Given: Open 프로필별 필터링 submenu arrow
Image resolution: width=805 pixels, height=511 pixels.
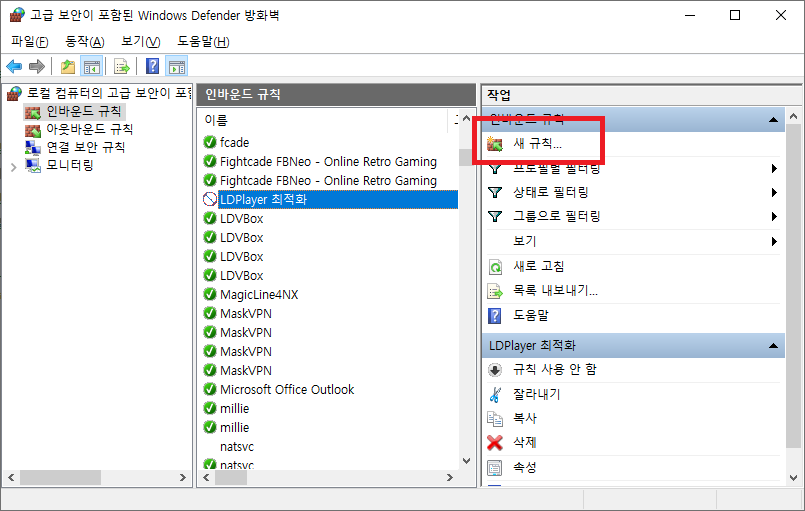Looking at the screenshot, I should (774, 168).
